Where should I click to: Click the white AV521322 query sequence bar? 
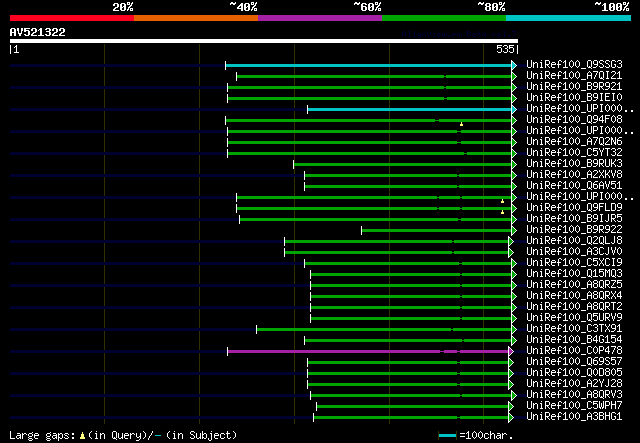(264, 41)
